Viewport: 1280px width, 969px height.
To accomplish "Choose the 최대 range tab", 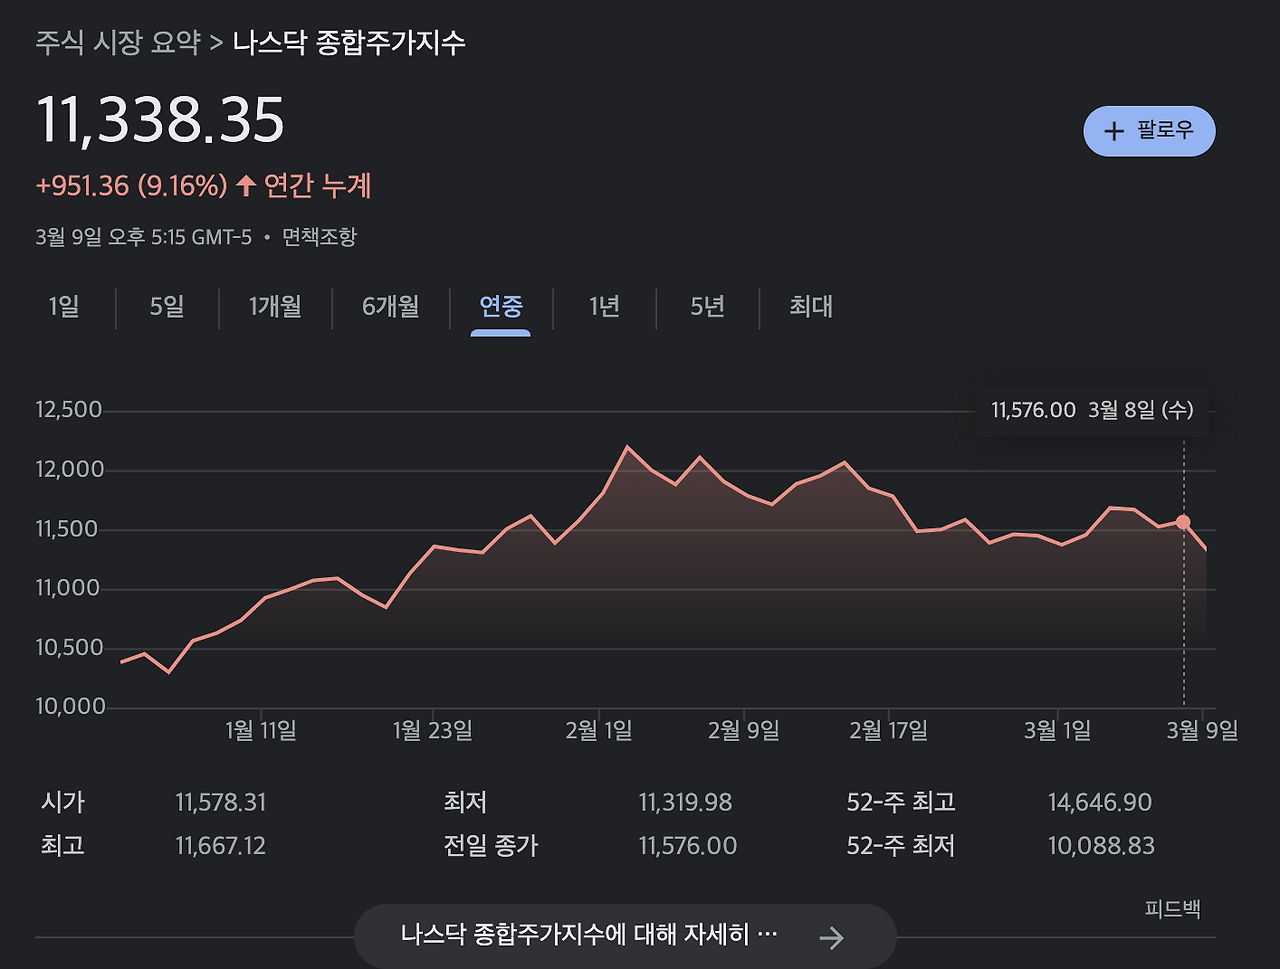I will 810,306.
